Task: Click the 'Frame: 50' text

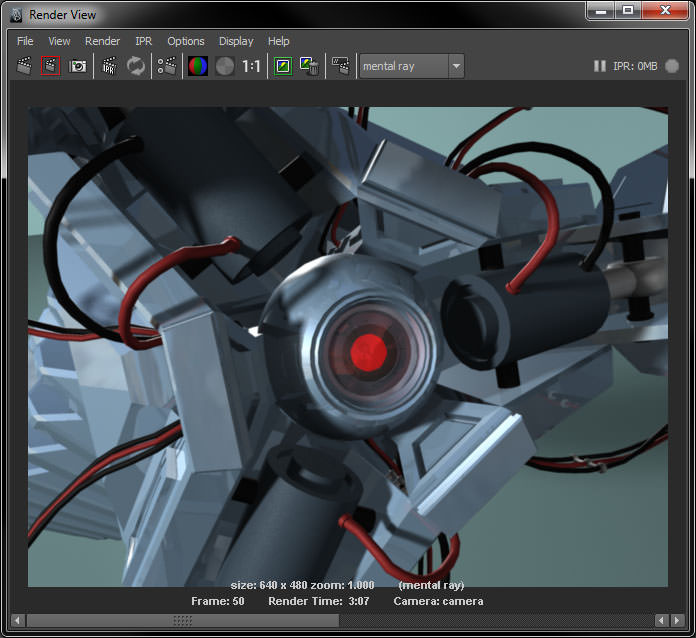Action: 218,601
